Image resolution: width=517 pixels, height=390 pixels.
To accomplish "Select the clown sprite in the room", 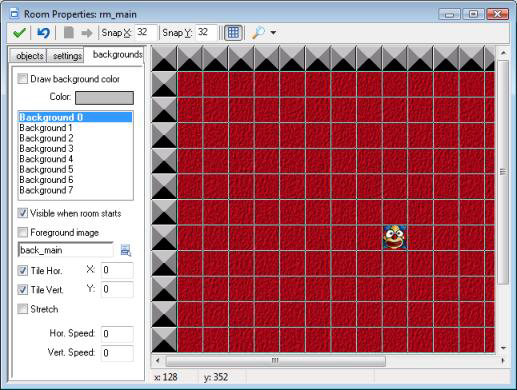I will pyautogui.click(x=395, y=237).
